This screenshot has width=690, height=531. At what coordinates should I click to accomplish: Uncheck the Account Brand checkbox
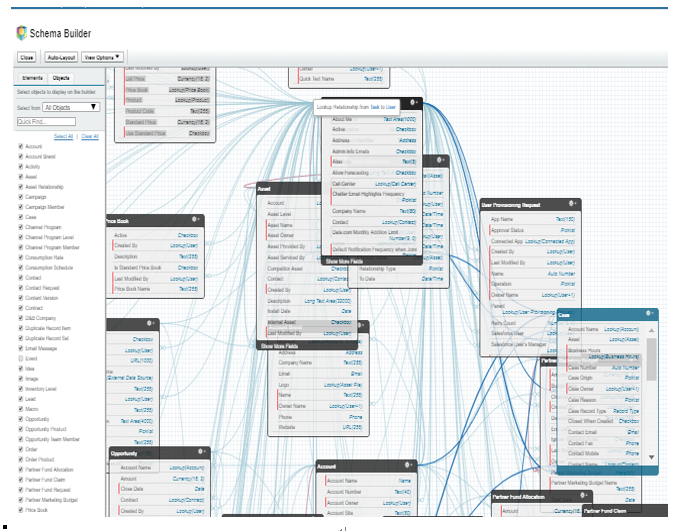click(x=21, y=156)
